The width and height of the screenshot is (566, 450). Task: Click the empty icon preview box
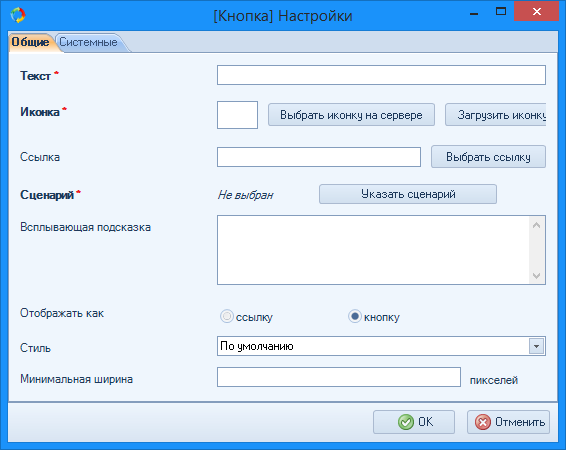tap(237, 115)
